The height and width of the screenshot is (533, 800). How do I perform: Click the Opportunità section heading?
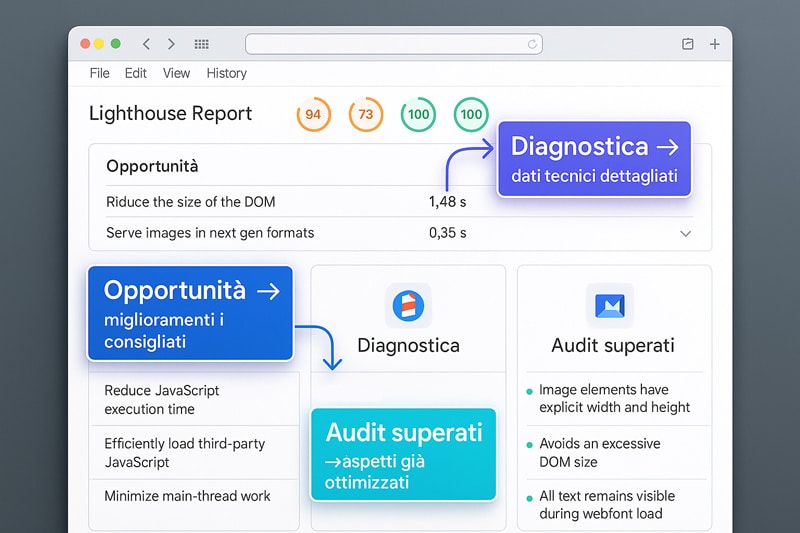(x=152, y=166)
